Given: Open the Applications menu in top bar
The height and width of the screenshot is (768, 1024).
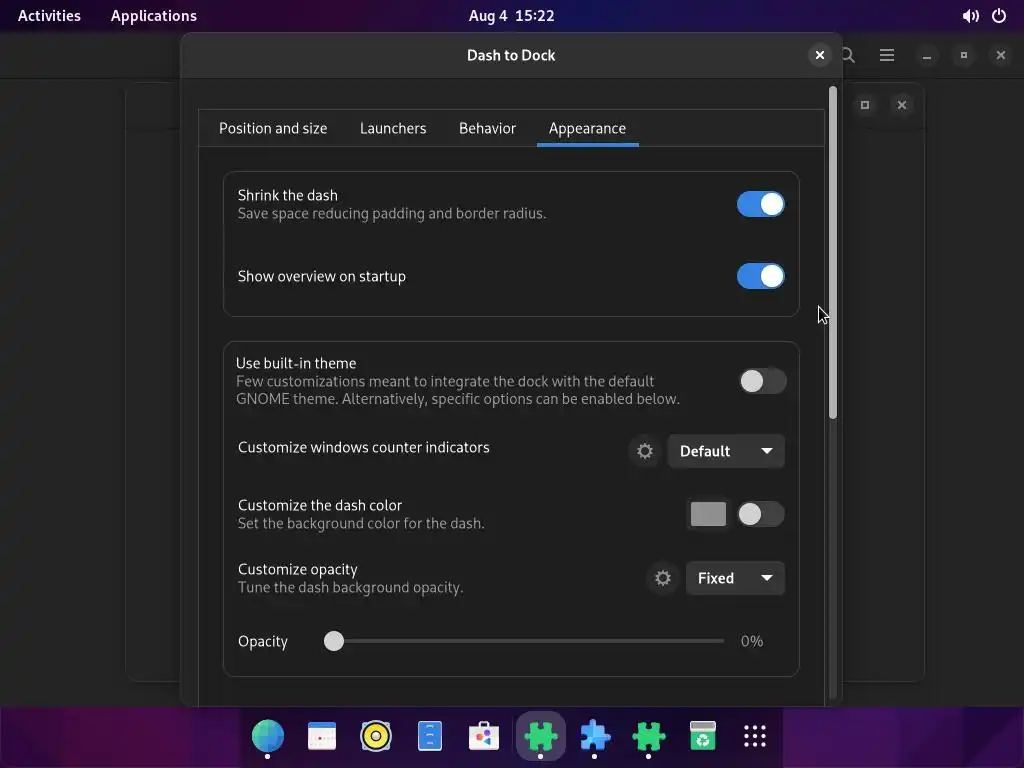Looking at the screenshot, I should pyautogui.click(x=153, y=16).
